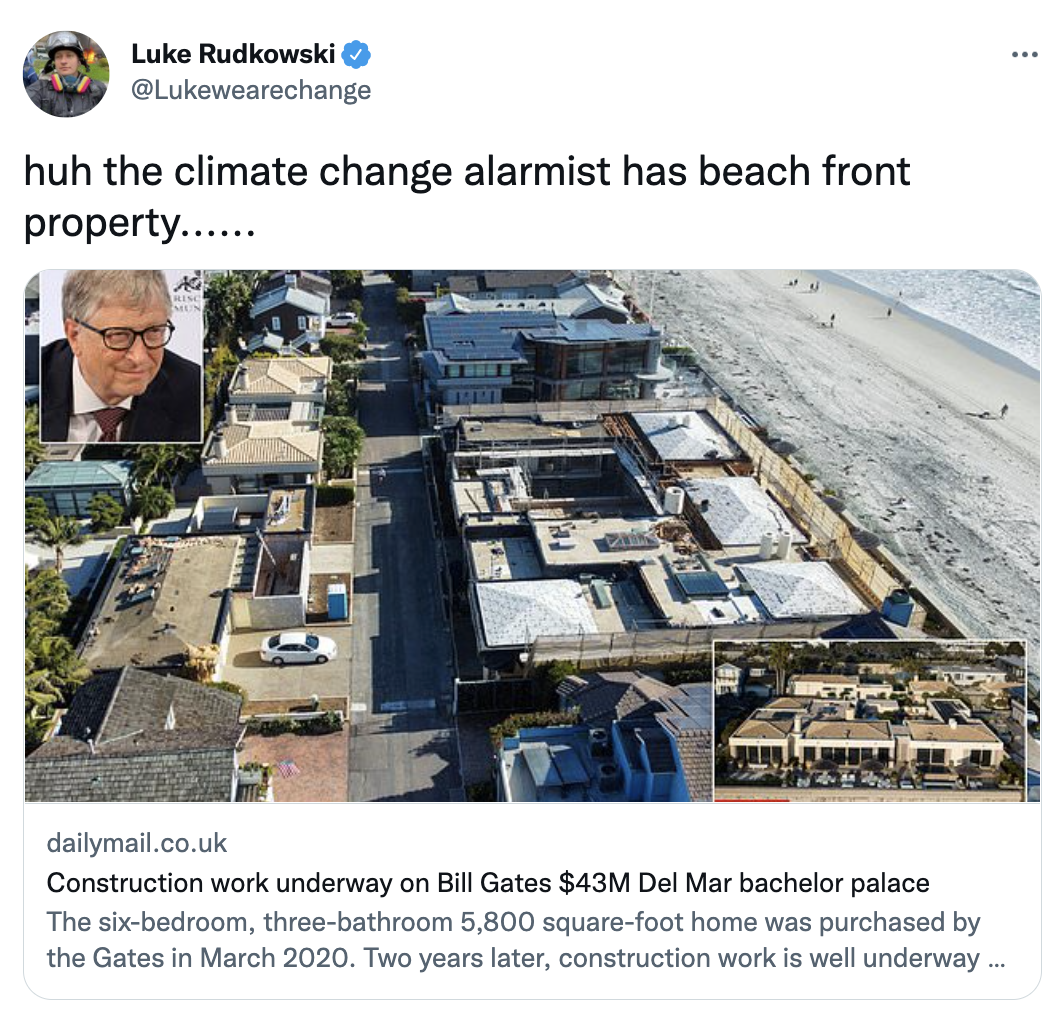Click the Bill Gates inset portrait

[x=121, y=356]
